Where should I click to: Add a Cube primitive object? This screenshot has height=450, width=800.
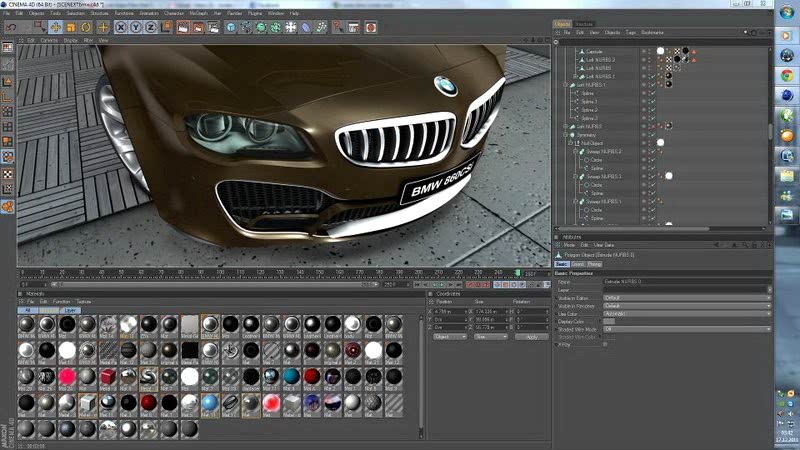click(231, 27)
